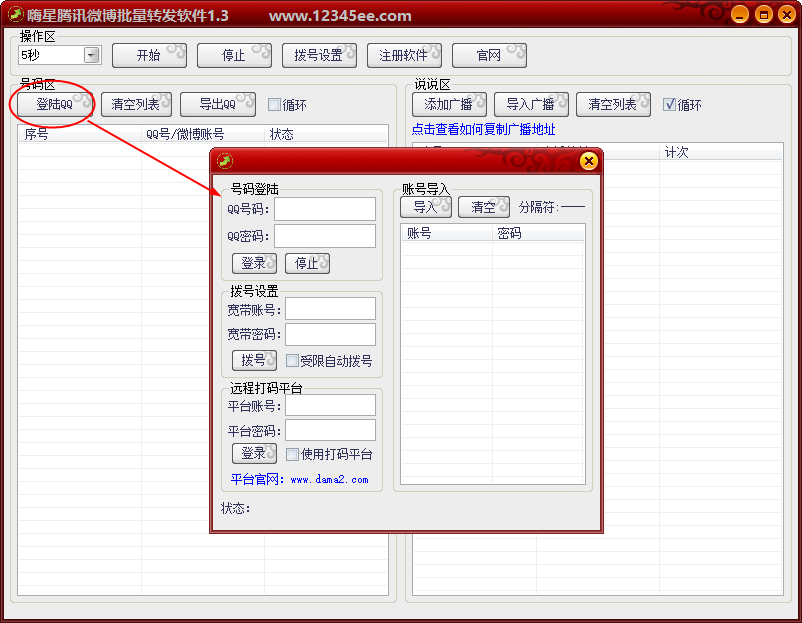The height and width of the screenshot is (623, 802).
Task: Focus the 平台密码 input field
Action: point(330,431)
